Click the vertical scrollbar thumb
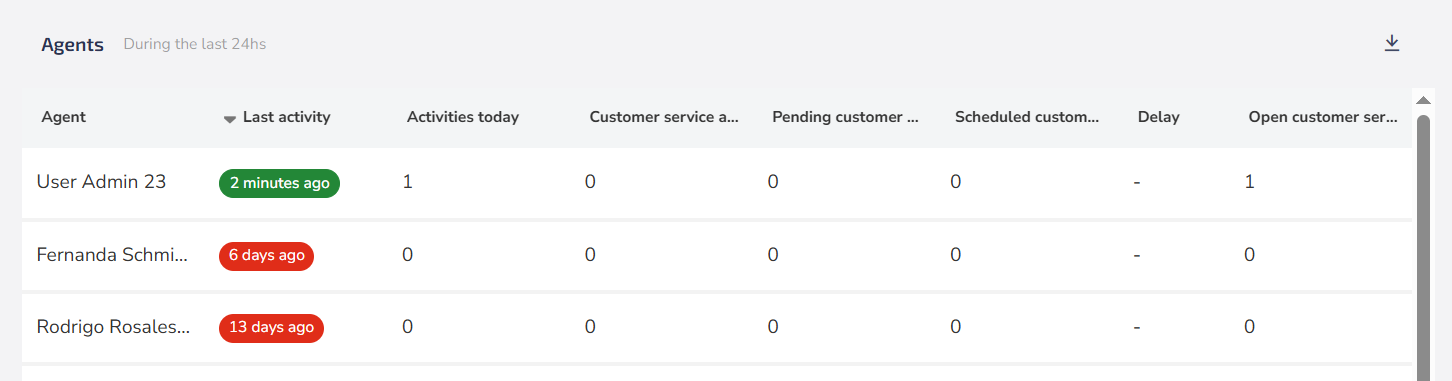This screenshot has height=381, width=1452. [x=1423, y=245]
